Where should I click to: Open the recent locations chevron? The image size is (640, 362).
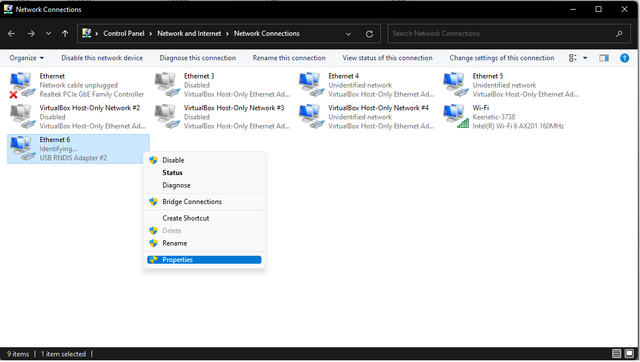coord(48,33)
